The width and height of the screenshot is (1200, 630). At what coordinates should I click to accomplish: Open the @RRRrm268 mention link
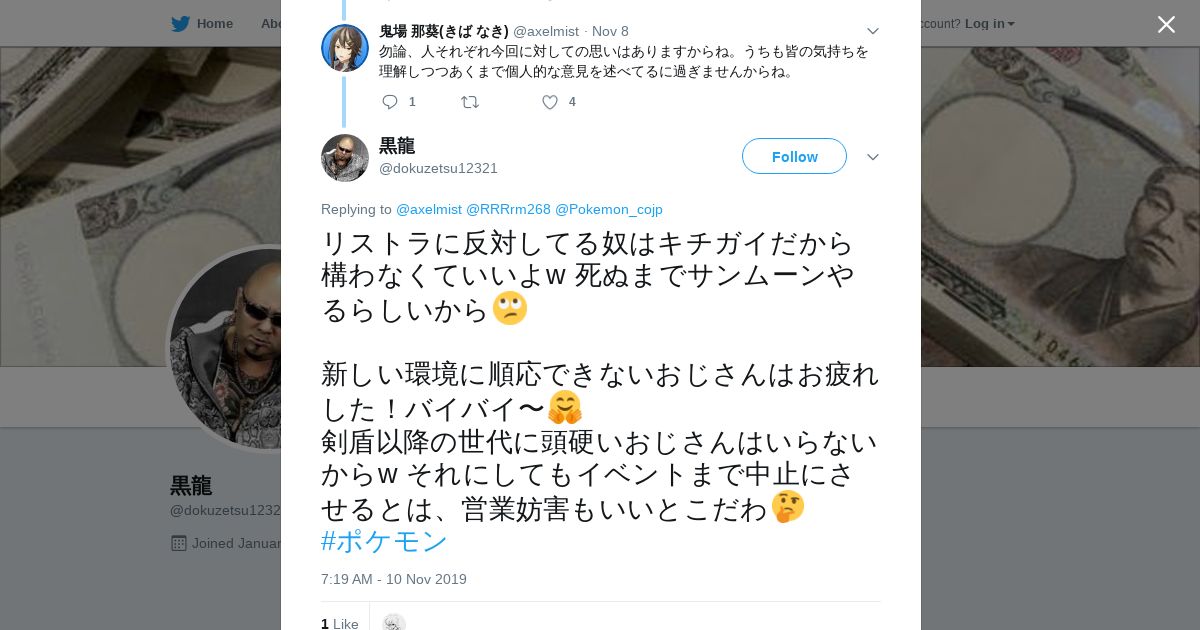tap(508, 209)
